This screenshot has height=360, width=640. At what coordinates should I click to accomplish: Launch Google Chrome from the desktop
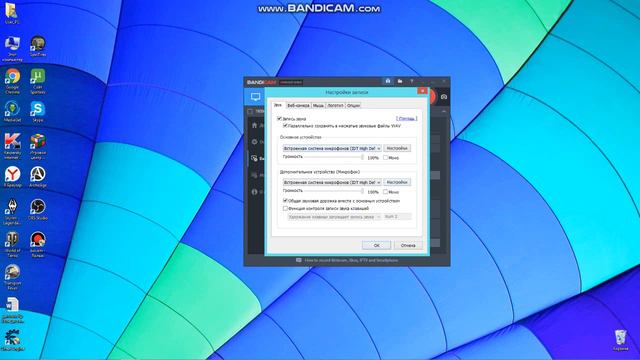click(x=12, y=81)
